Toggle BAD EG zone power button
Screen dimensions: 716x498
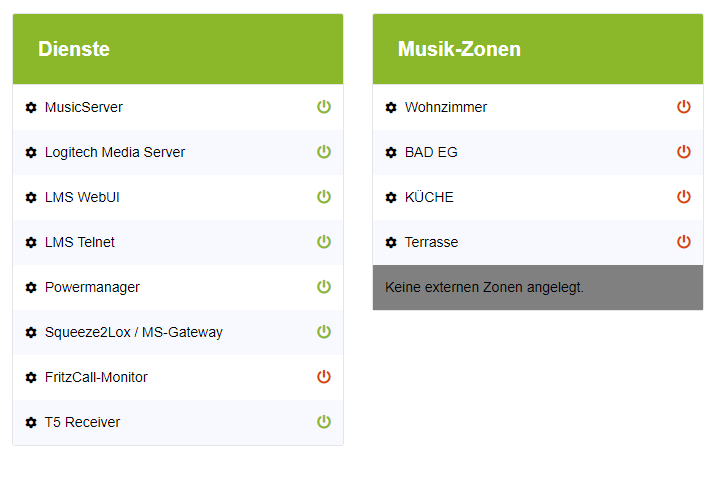[684, 152]
